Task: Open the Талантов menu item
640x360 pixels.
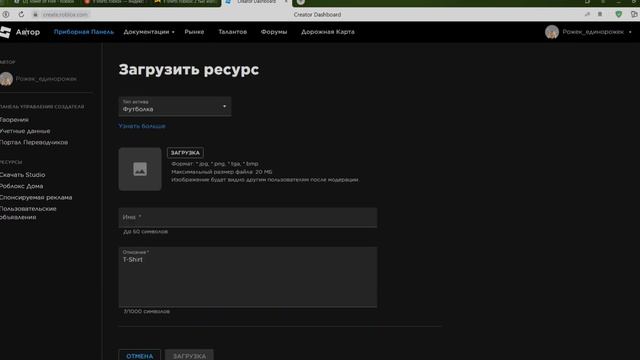Action: click(x=232, y=32)
